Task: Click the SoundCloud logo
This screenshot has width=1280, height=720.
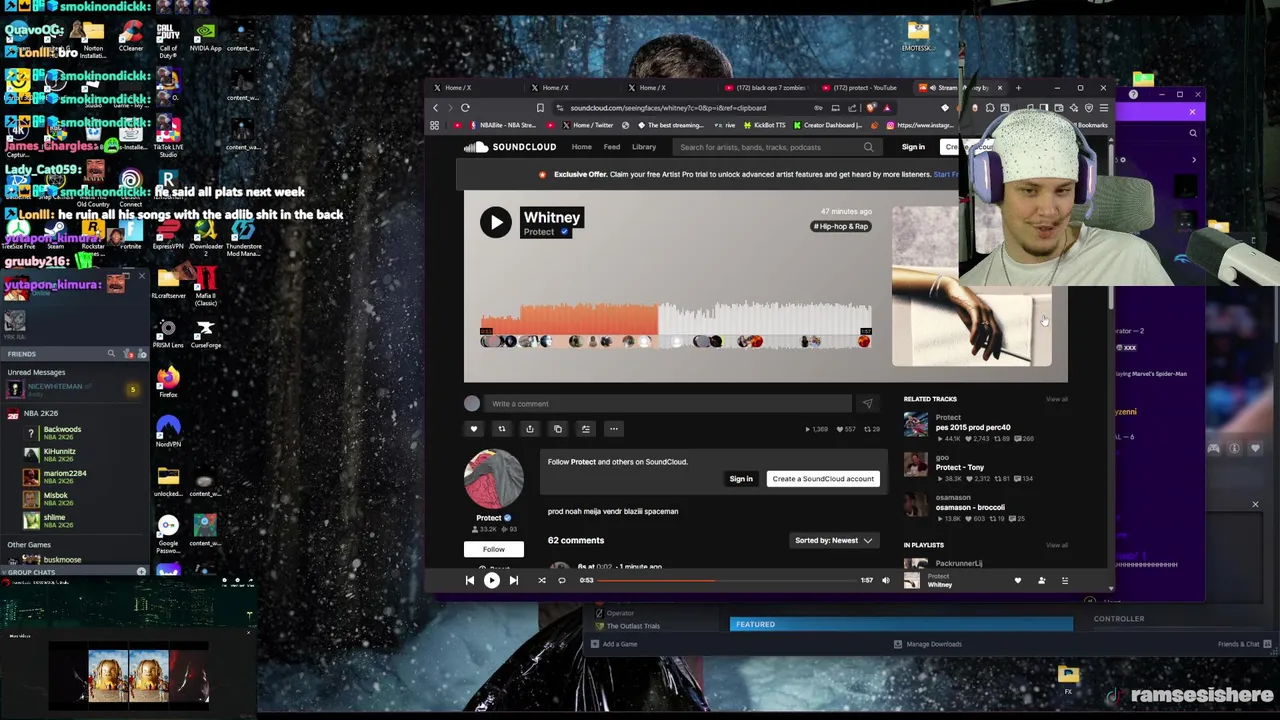Action: (x=510, y=147)
